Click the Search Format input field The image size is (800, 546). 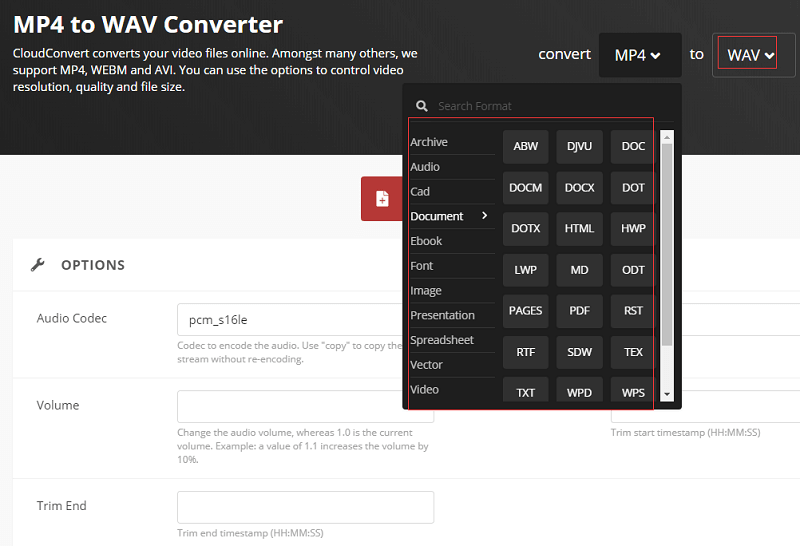[555, 106]
